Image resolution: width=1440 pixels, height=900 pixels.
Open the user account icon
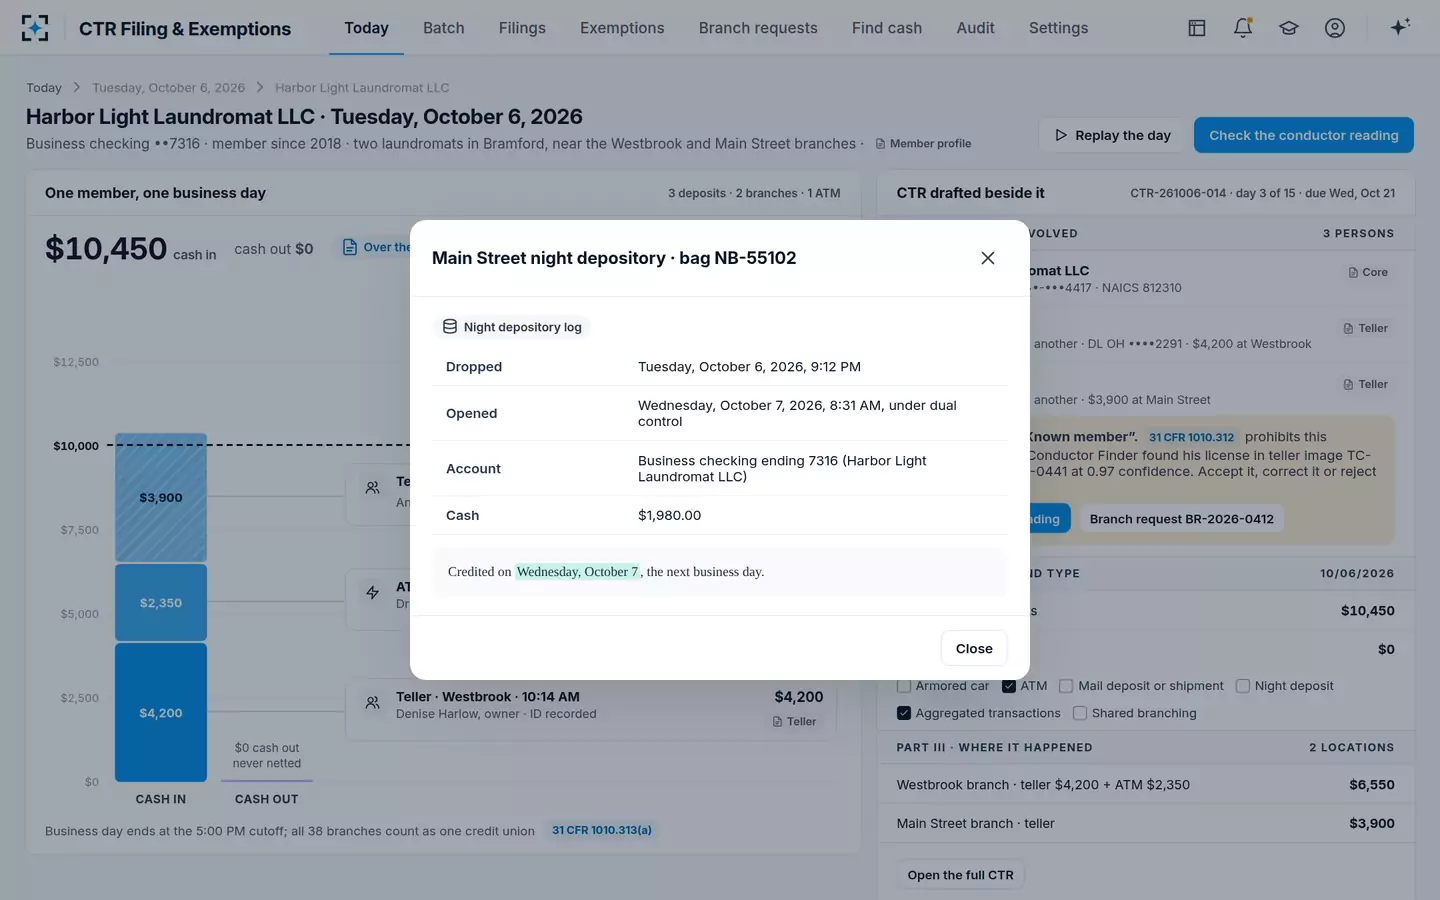[x=1335, y=28]
